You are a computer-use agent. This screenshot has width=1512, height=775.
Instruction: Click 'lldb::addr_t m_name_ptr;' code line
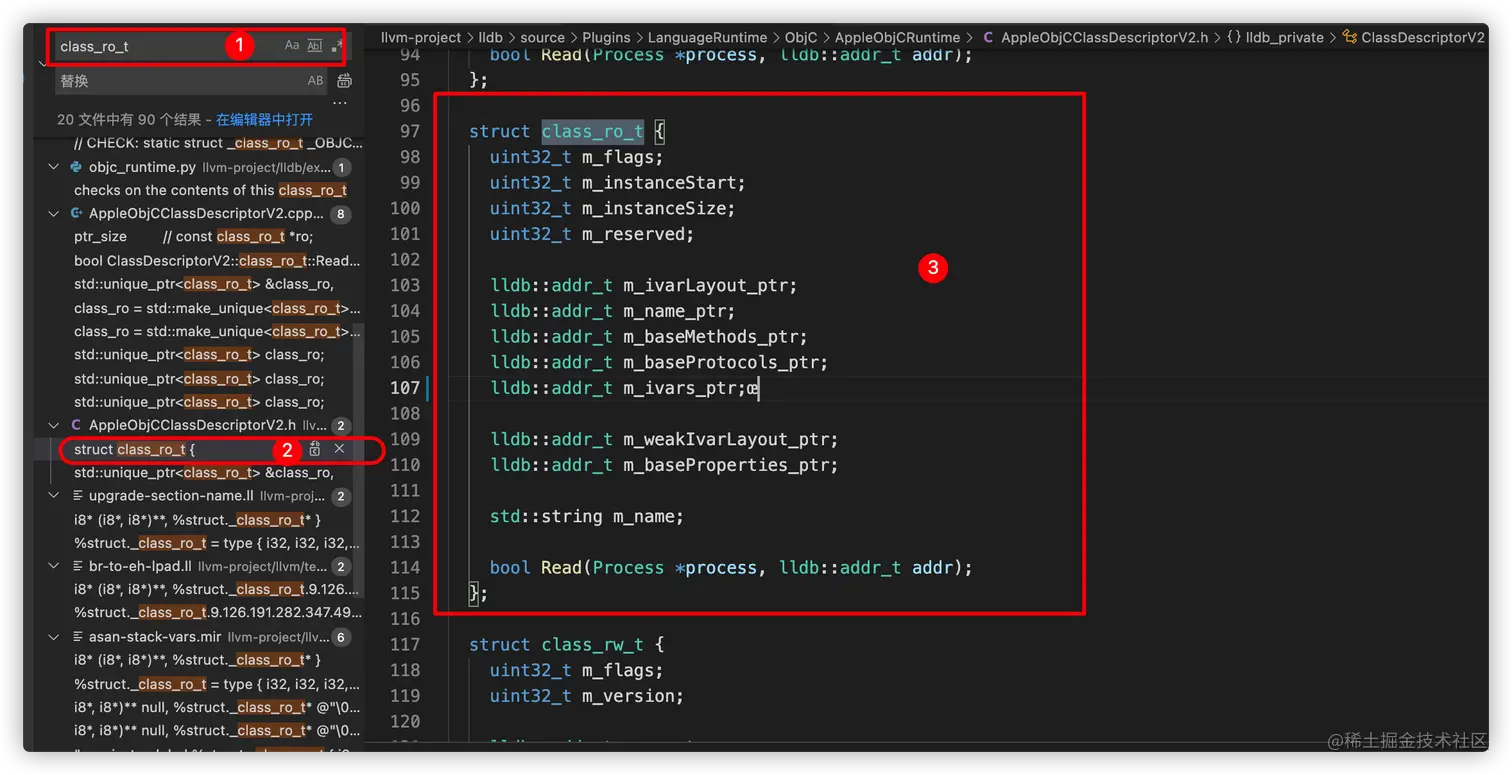click(x=612, y=311)
